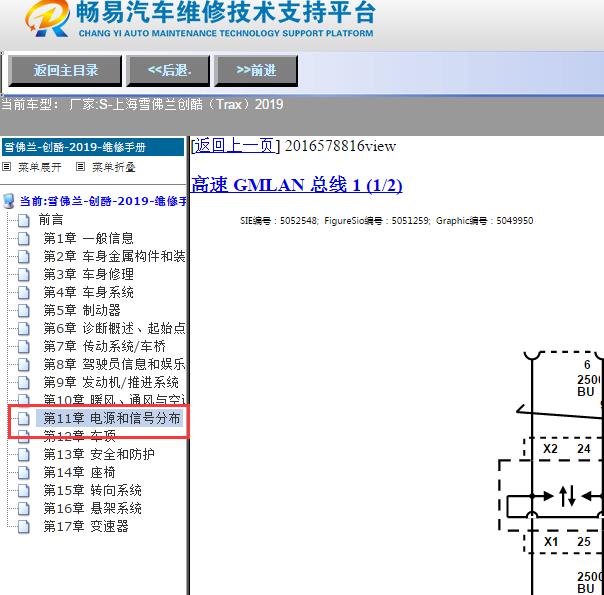
Task: Open the 高速 GMLAN 总线 1 (1/2) link
Action: tap(297, 184)
